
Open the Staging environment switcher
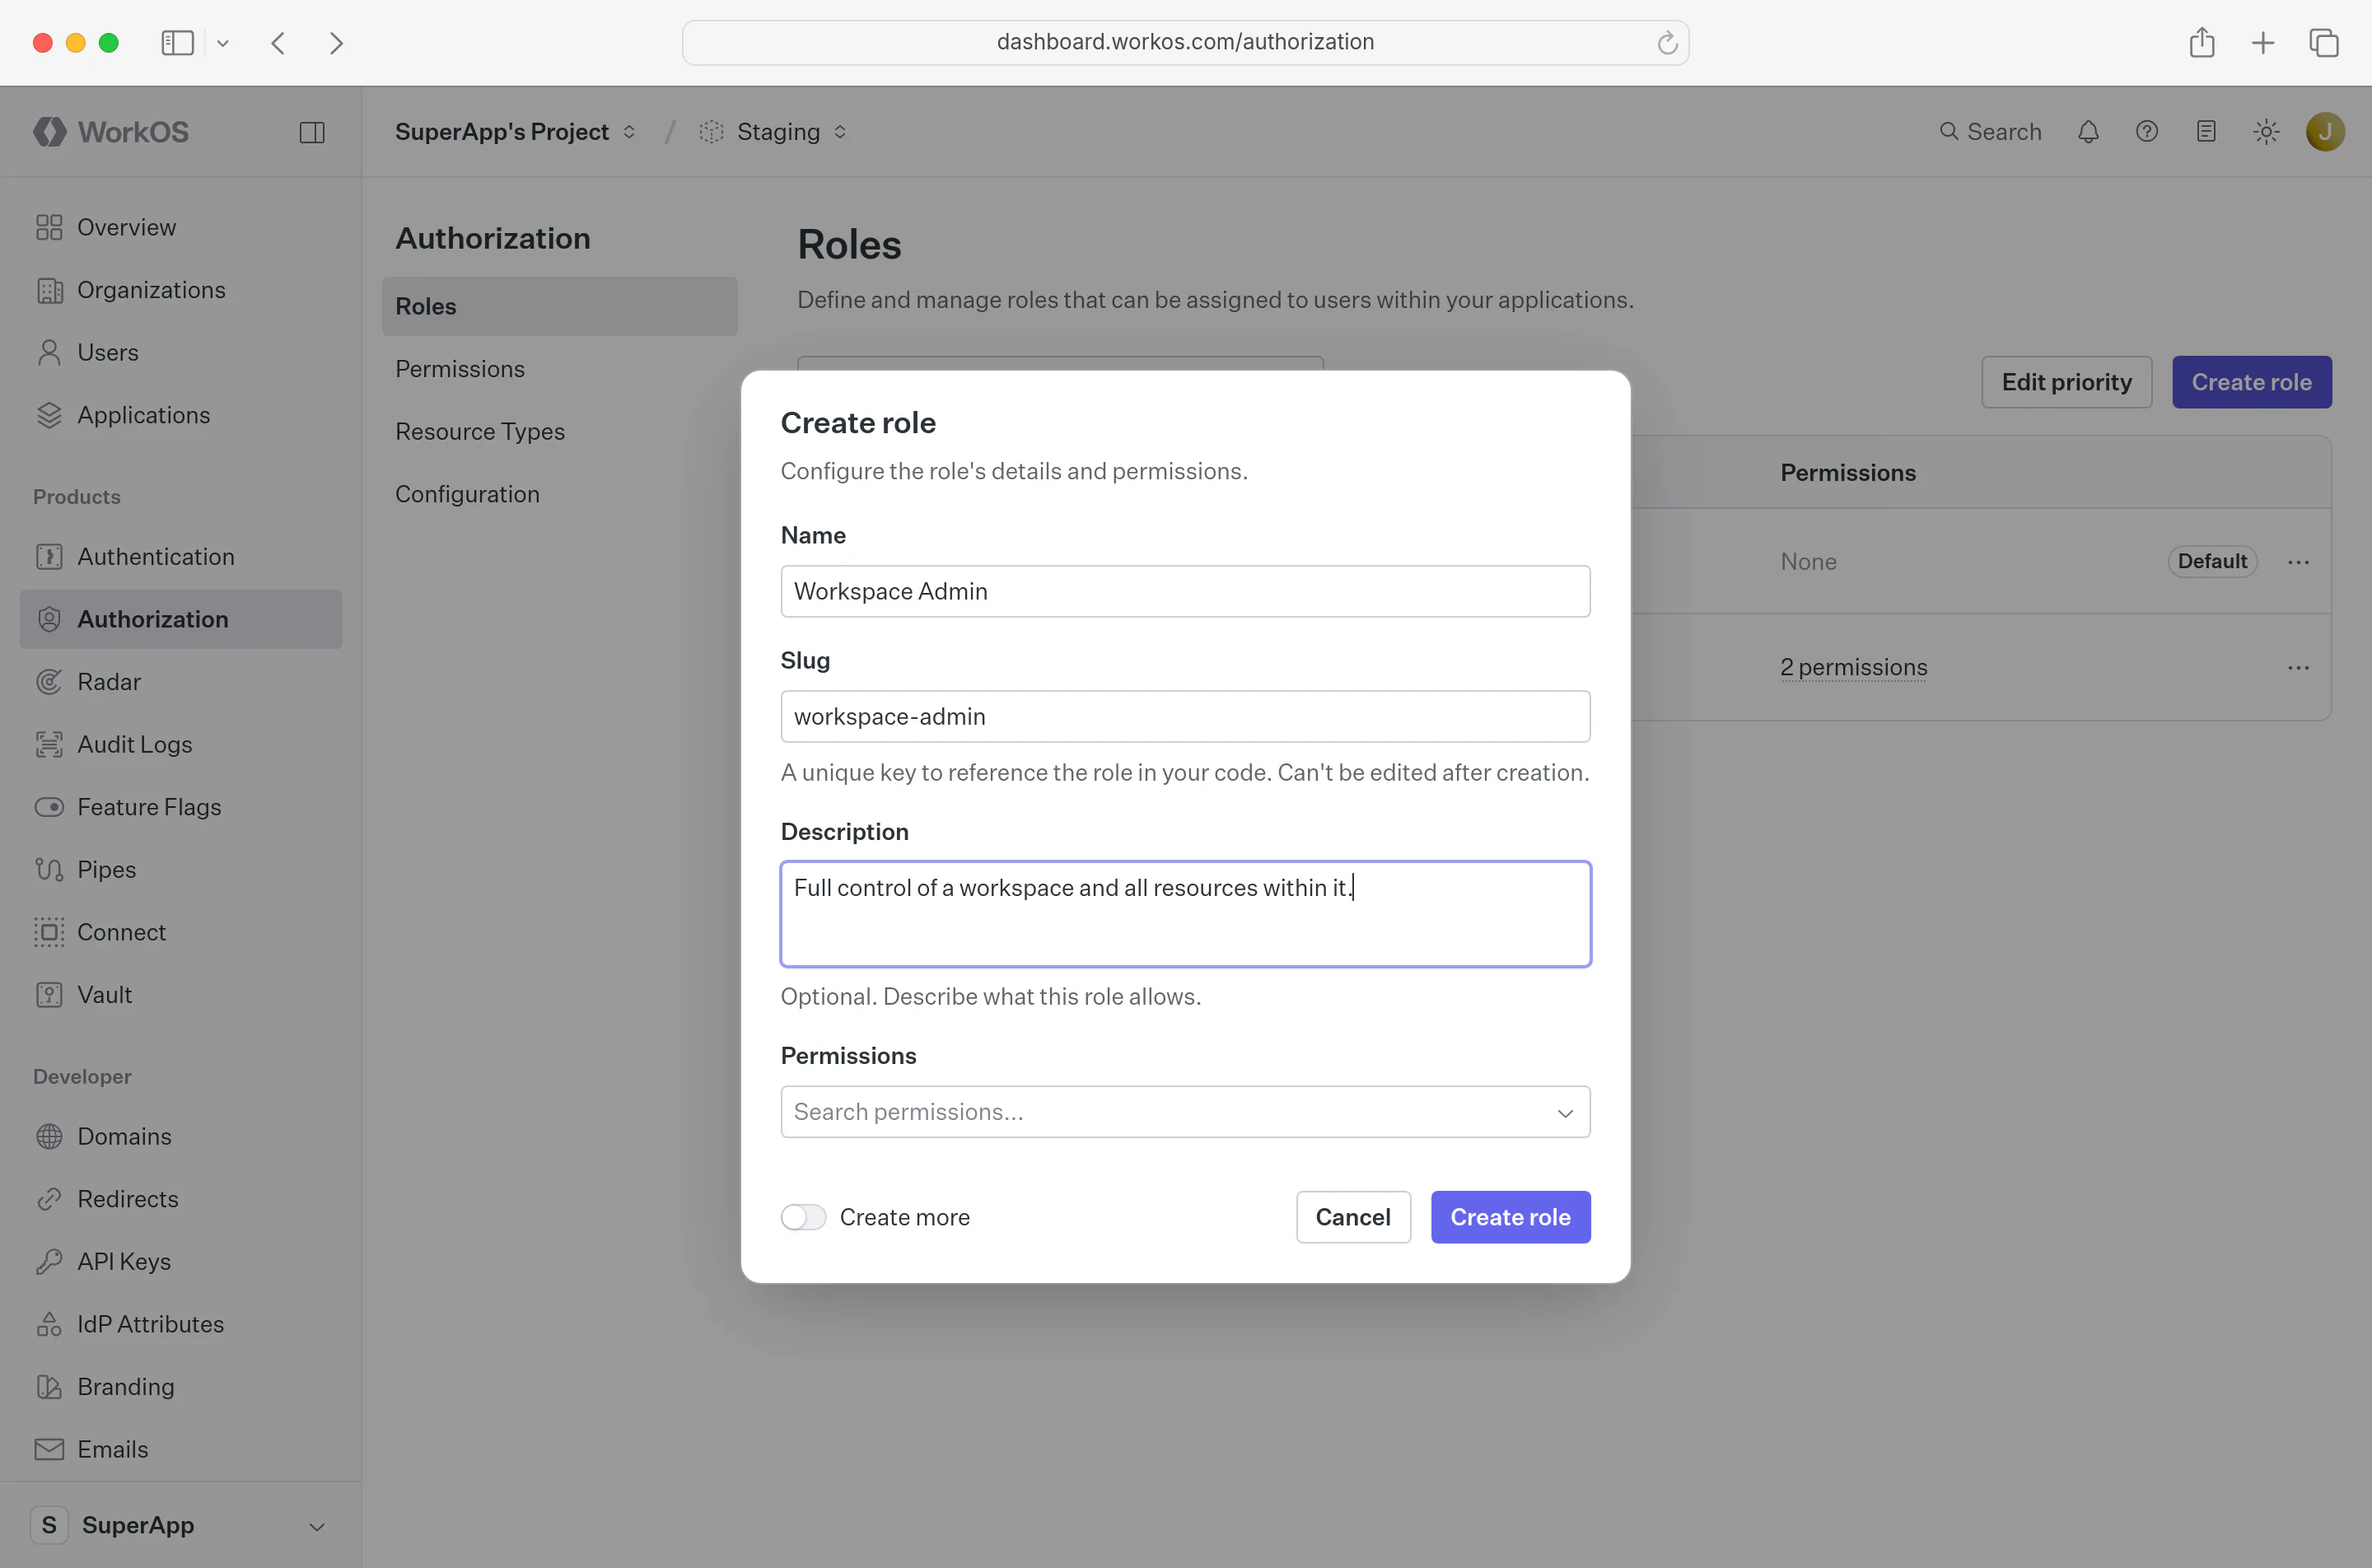[774, 132]
